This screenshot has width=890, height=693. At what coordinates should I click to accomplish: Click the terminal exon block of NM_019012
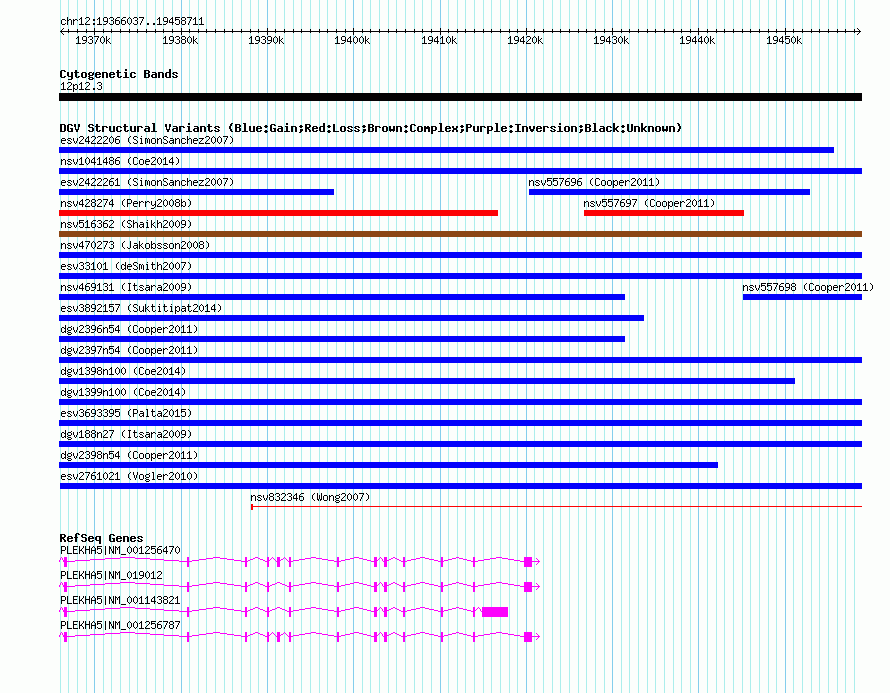pos(528,586)
